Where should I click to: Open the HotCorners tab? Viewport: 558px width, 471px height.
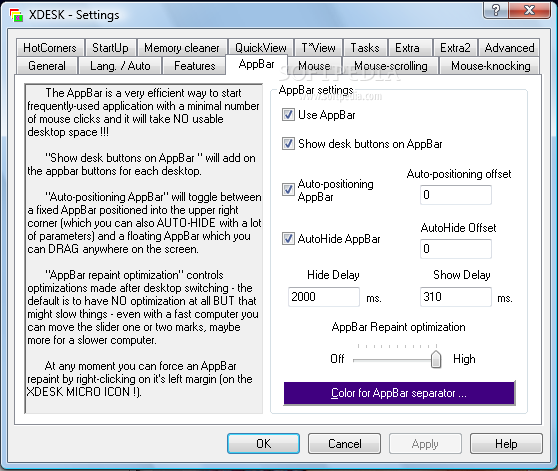coord(50,48)
